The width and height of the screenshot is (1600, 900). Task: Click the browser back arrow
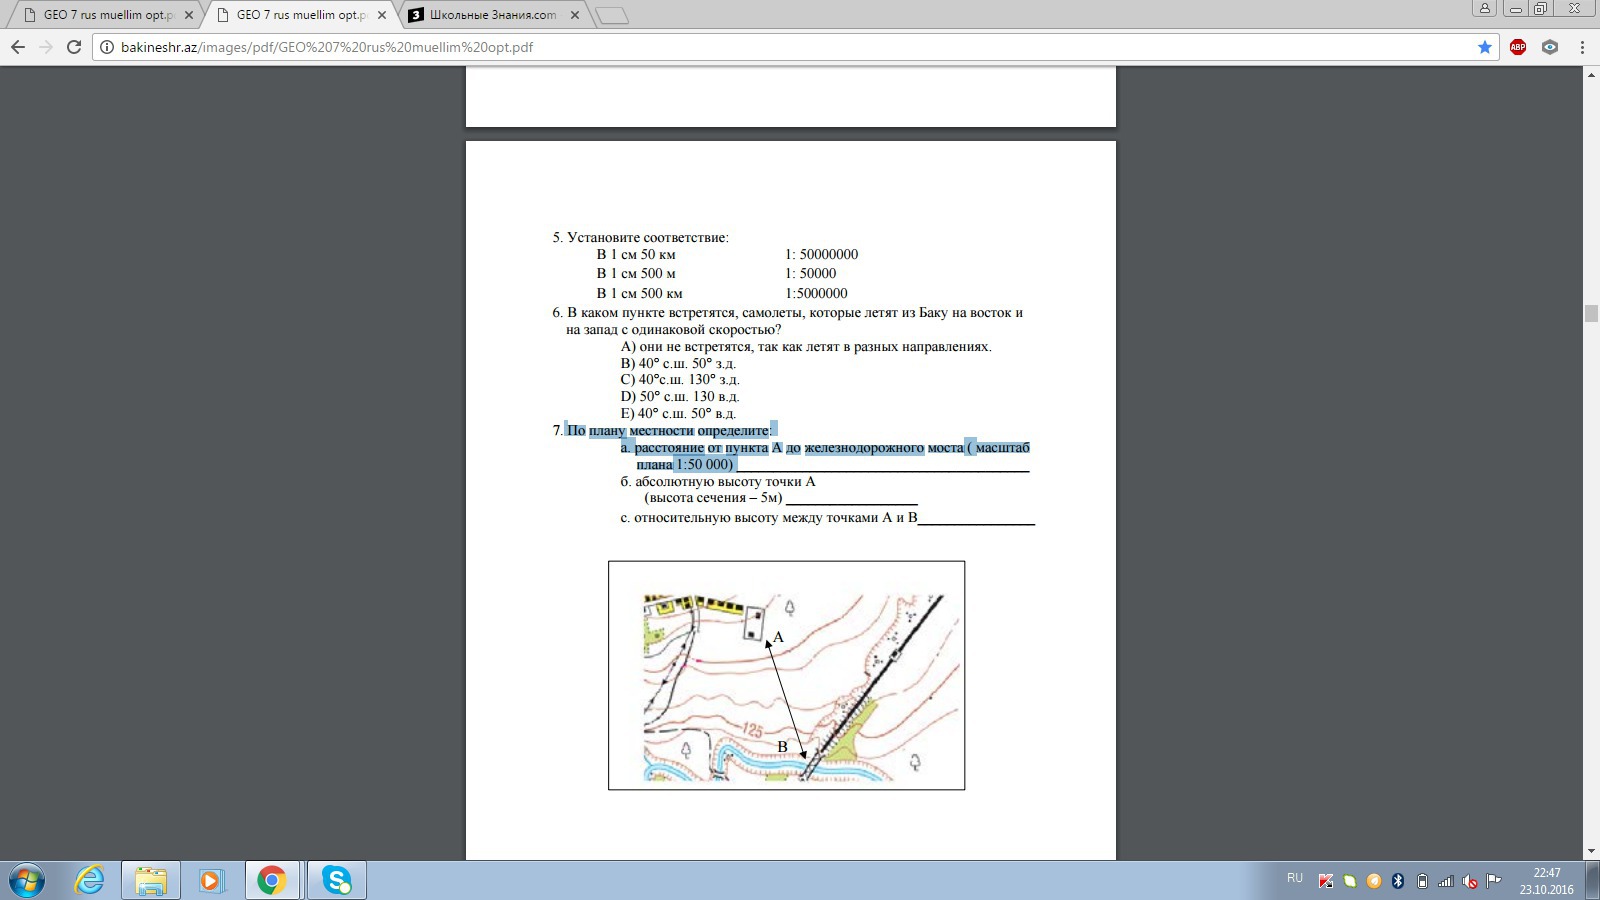(x=17, y=47)
